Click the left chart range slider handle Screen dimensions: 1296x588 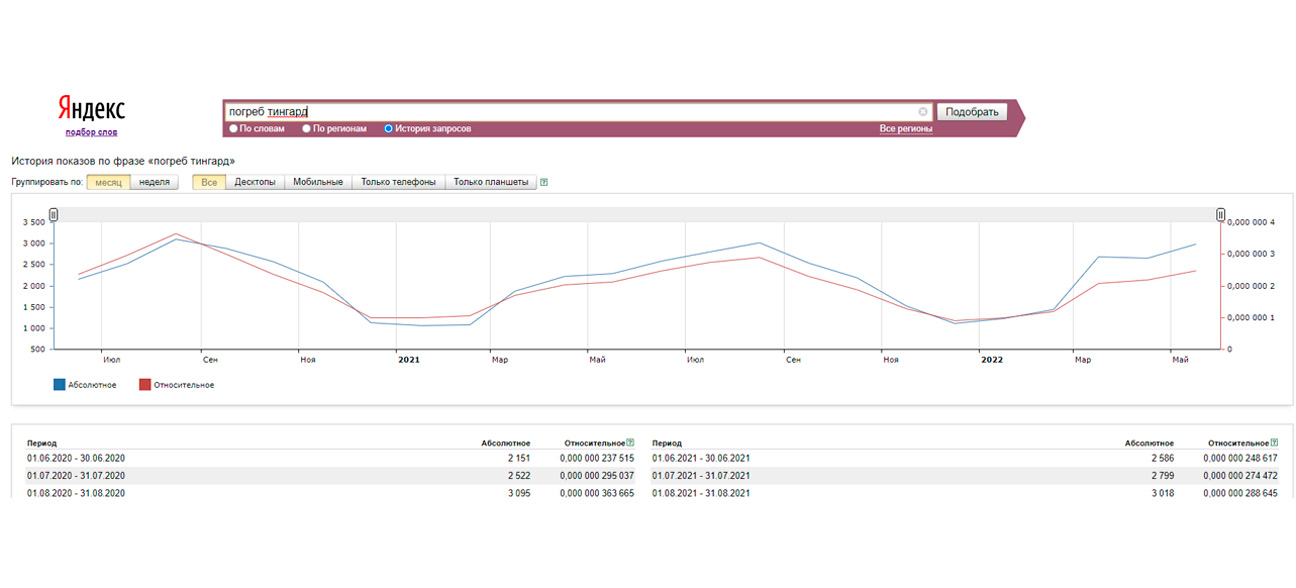(54, 214)
